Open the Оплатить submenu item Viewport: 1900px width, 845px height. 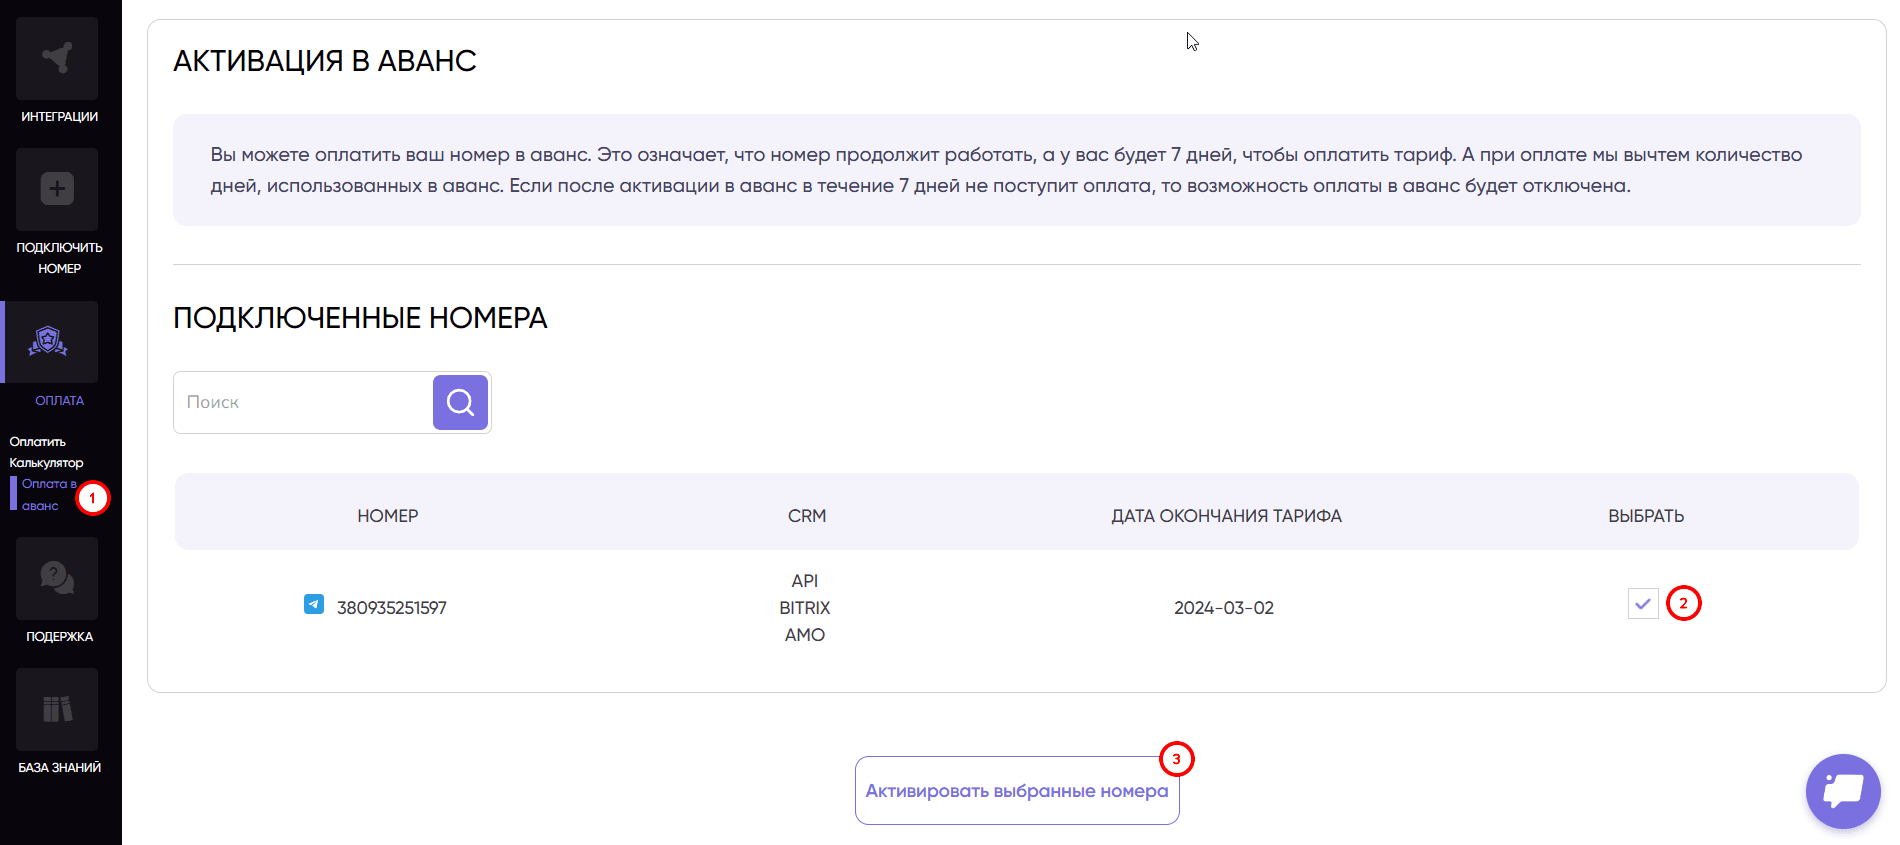38,442
